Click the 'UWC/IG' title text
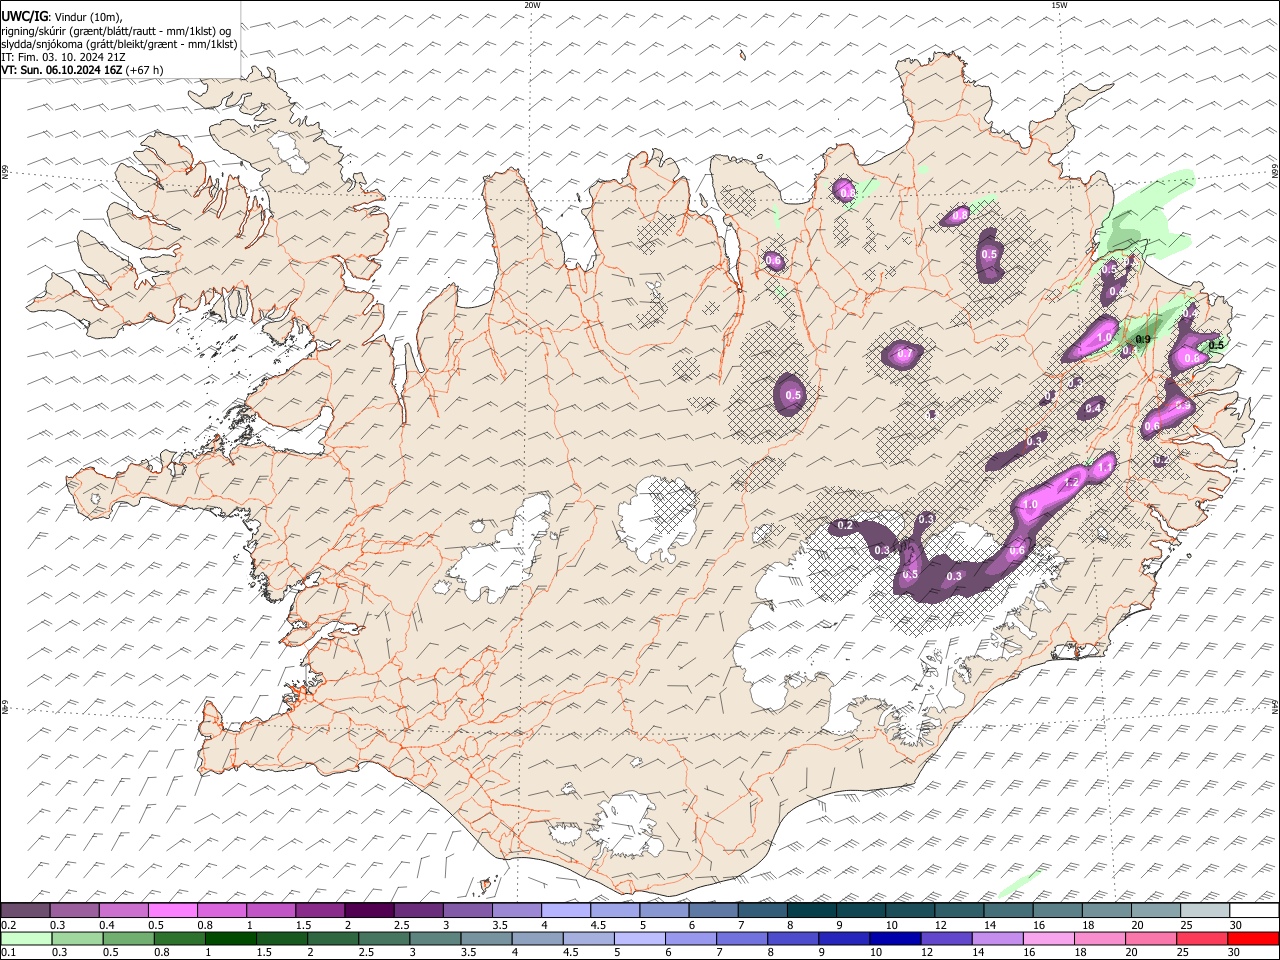Screen dimensions: 1280x960 pyautogui.click(x=24, y=17)
